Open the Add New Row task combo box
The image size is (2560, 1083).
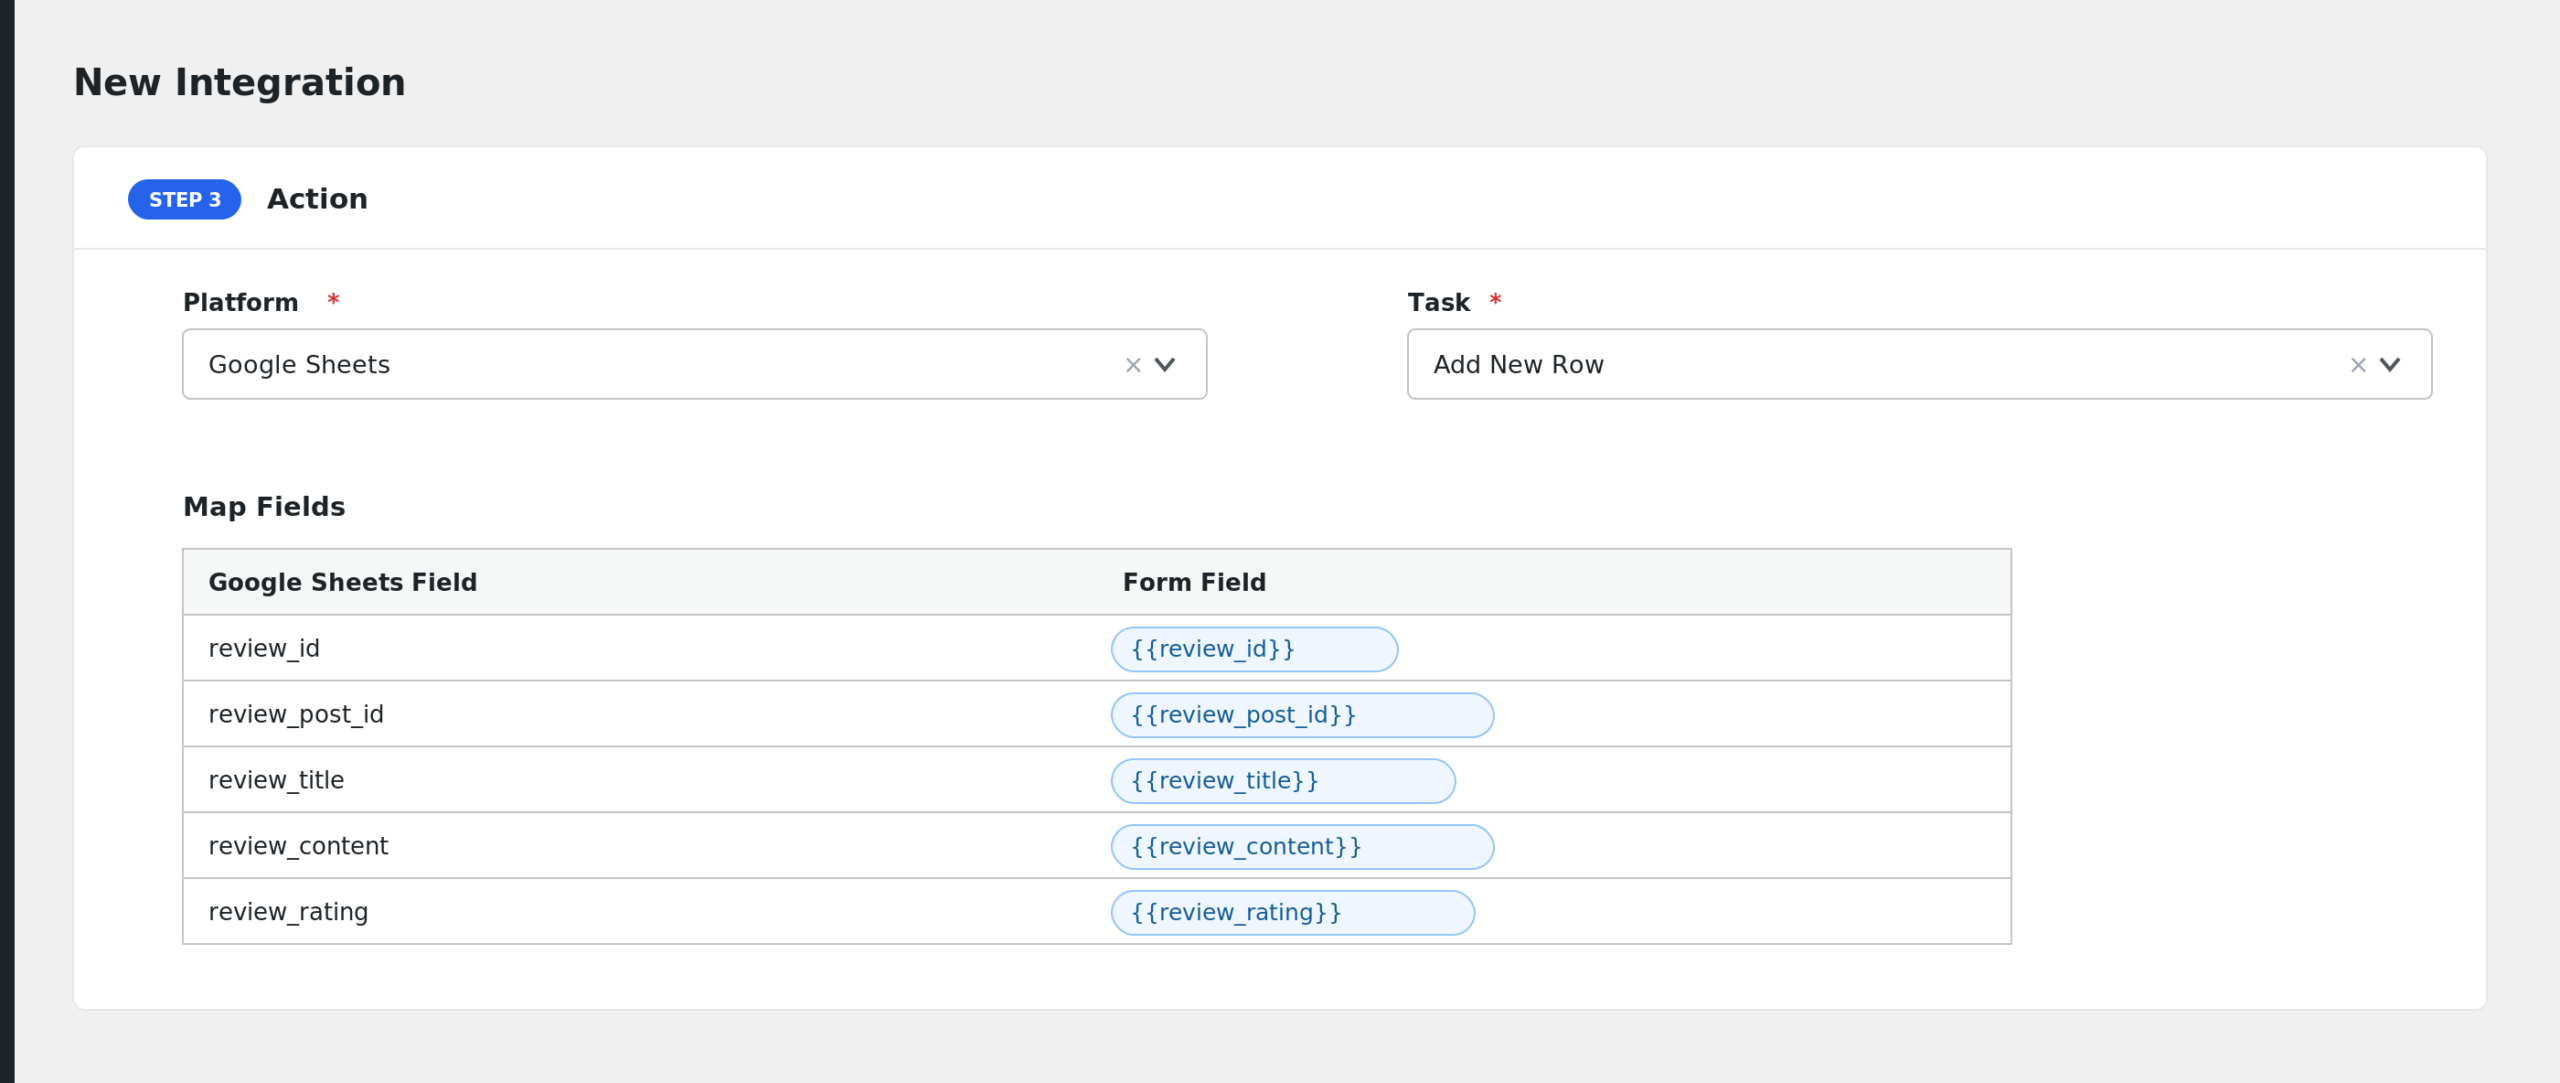tap(1919, 364)
